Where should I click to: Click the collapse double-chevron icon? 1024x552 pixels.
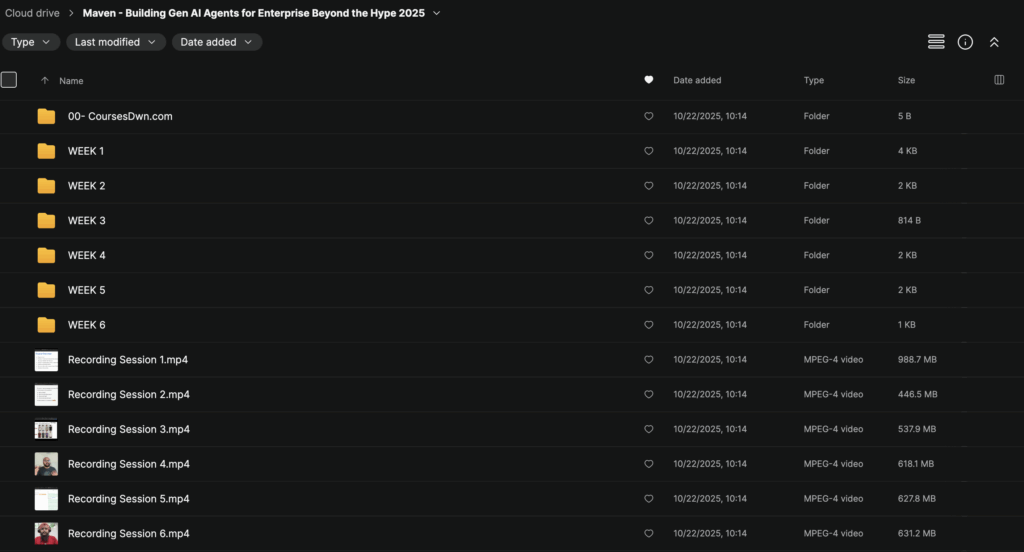[x=994, y=42]
